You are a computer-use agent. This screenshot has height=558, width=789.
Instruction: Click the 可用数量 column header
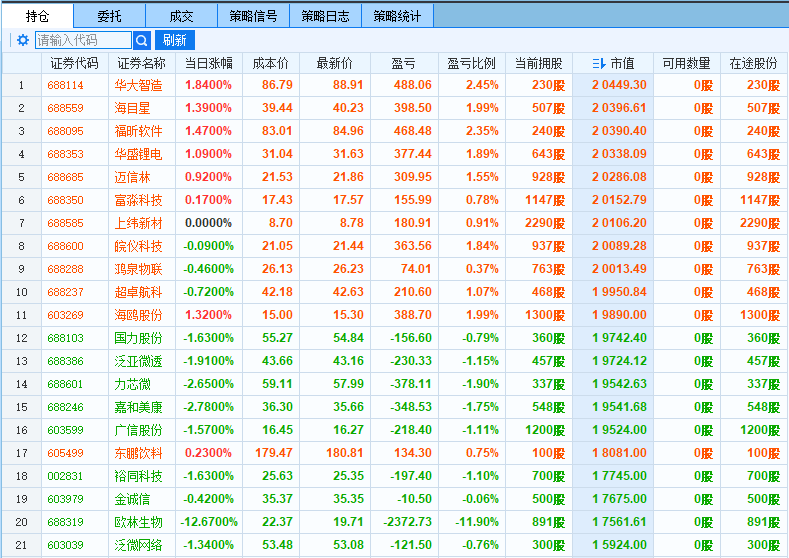686,63
